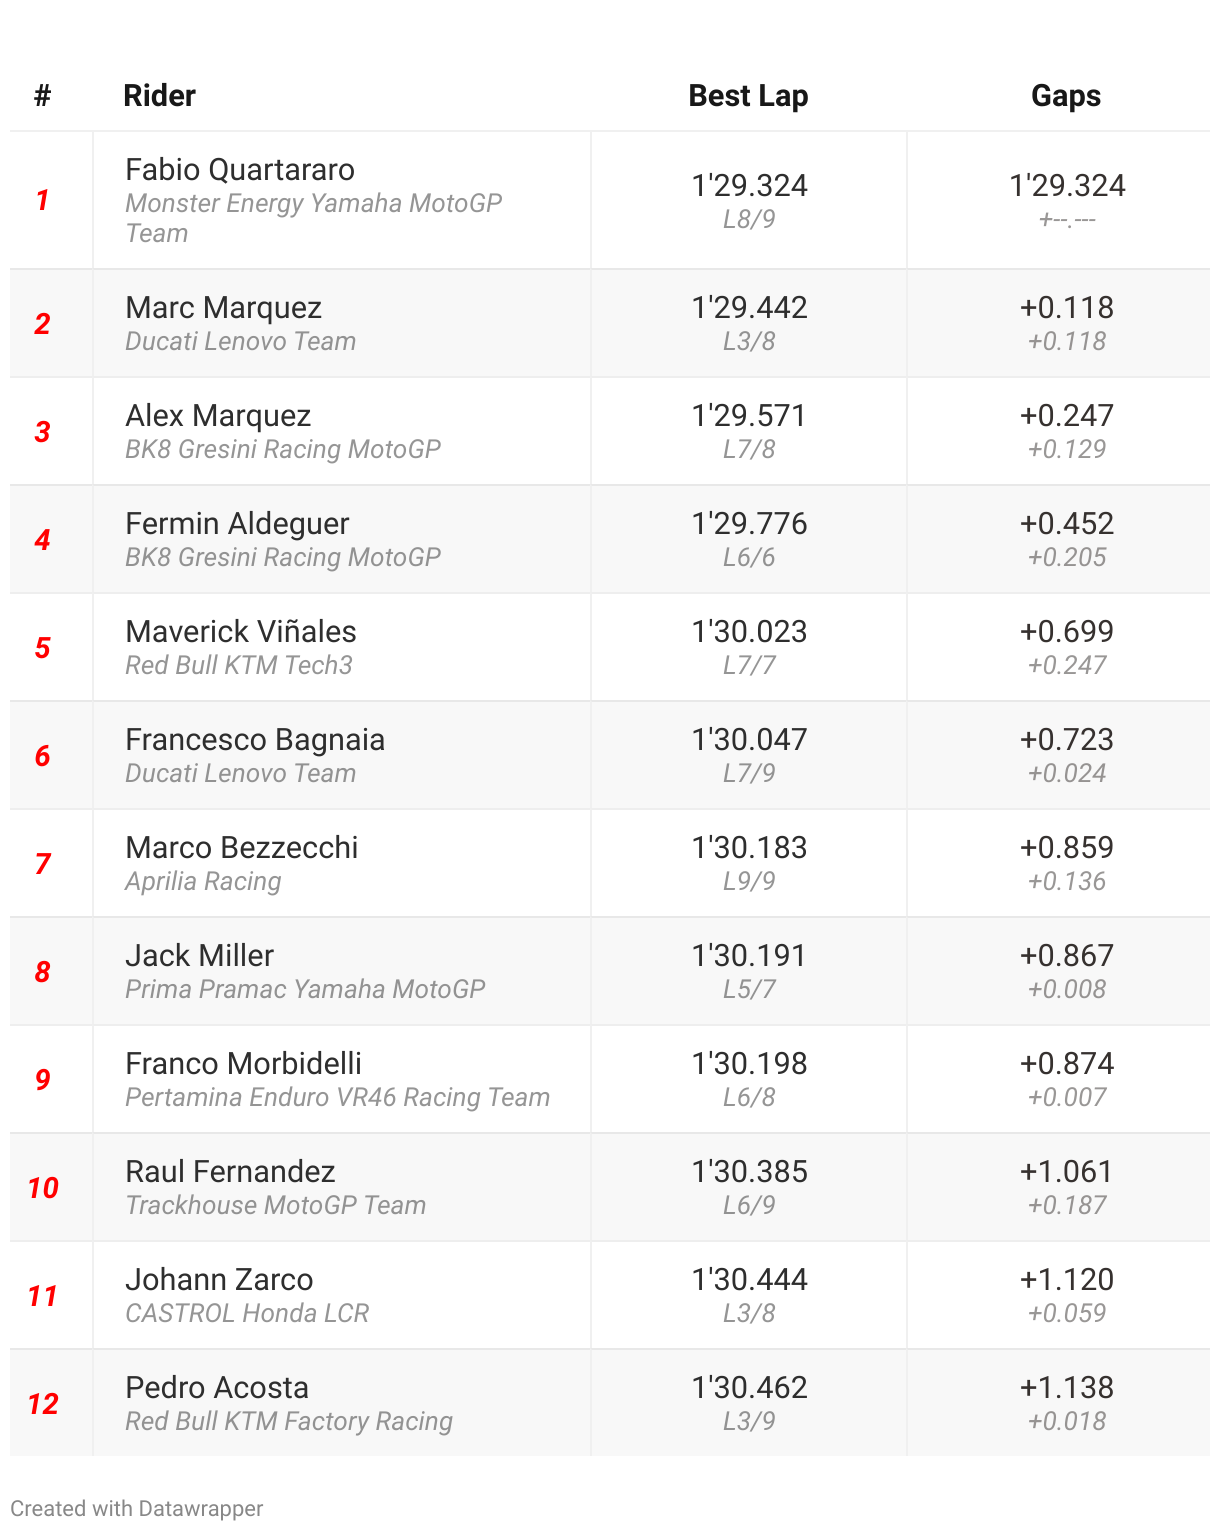The width and height of the screenshot is (1220, 1532).
Task: Click Jack Miller rider name
Action: coord(199,956)
